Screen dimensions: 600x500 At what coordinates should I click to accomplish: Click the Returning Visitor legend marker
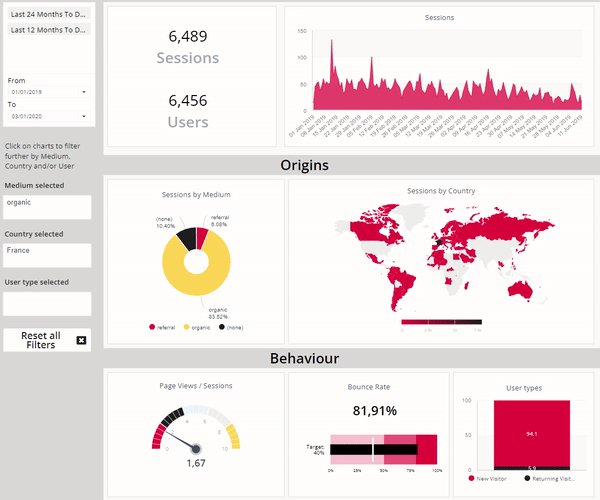[527, 478]
